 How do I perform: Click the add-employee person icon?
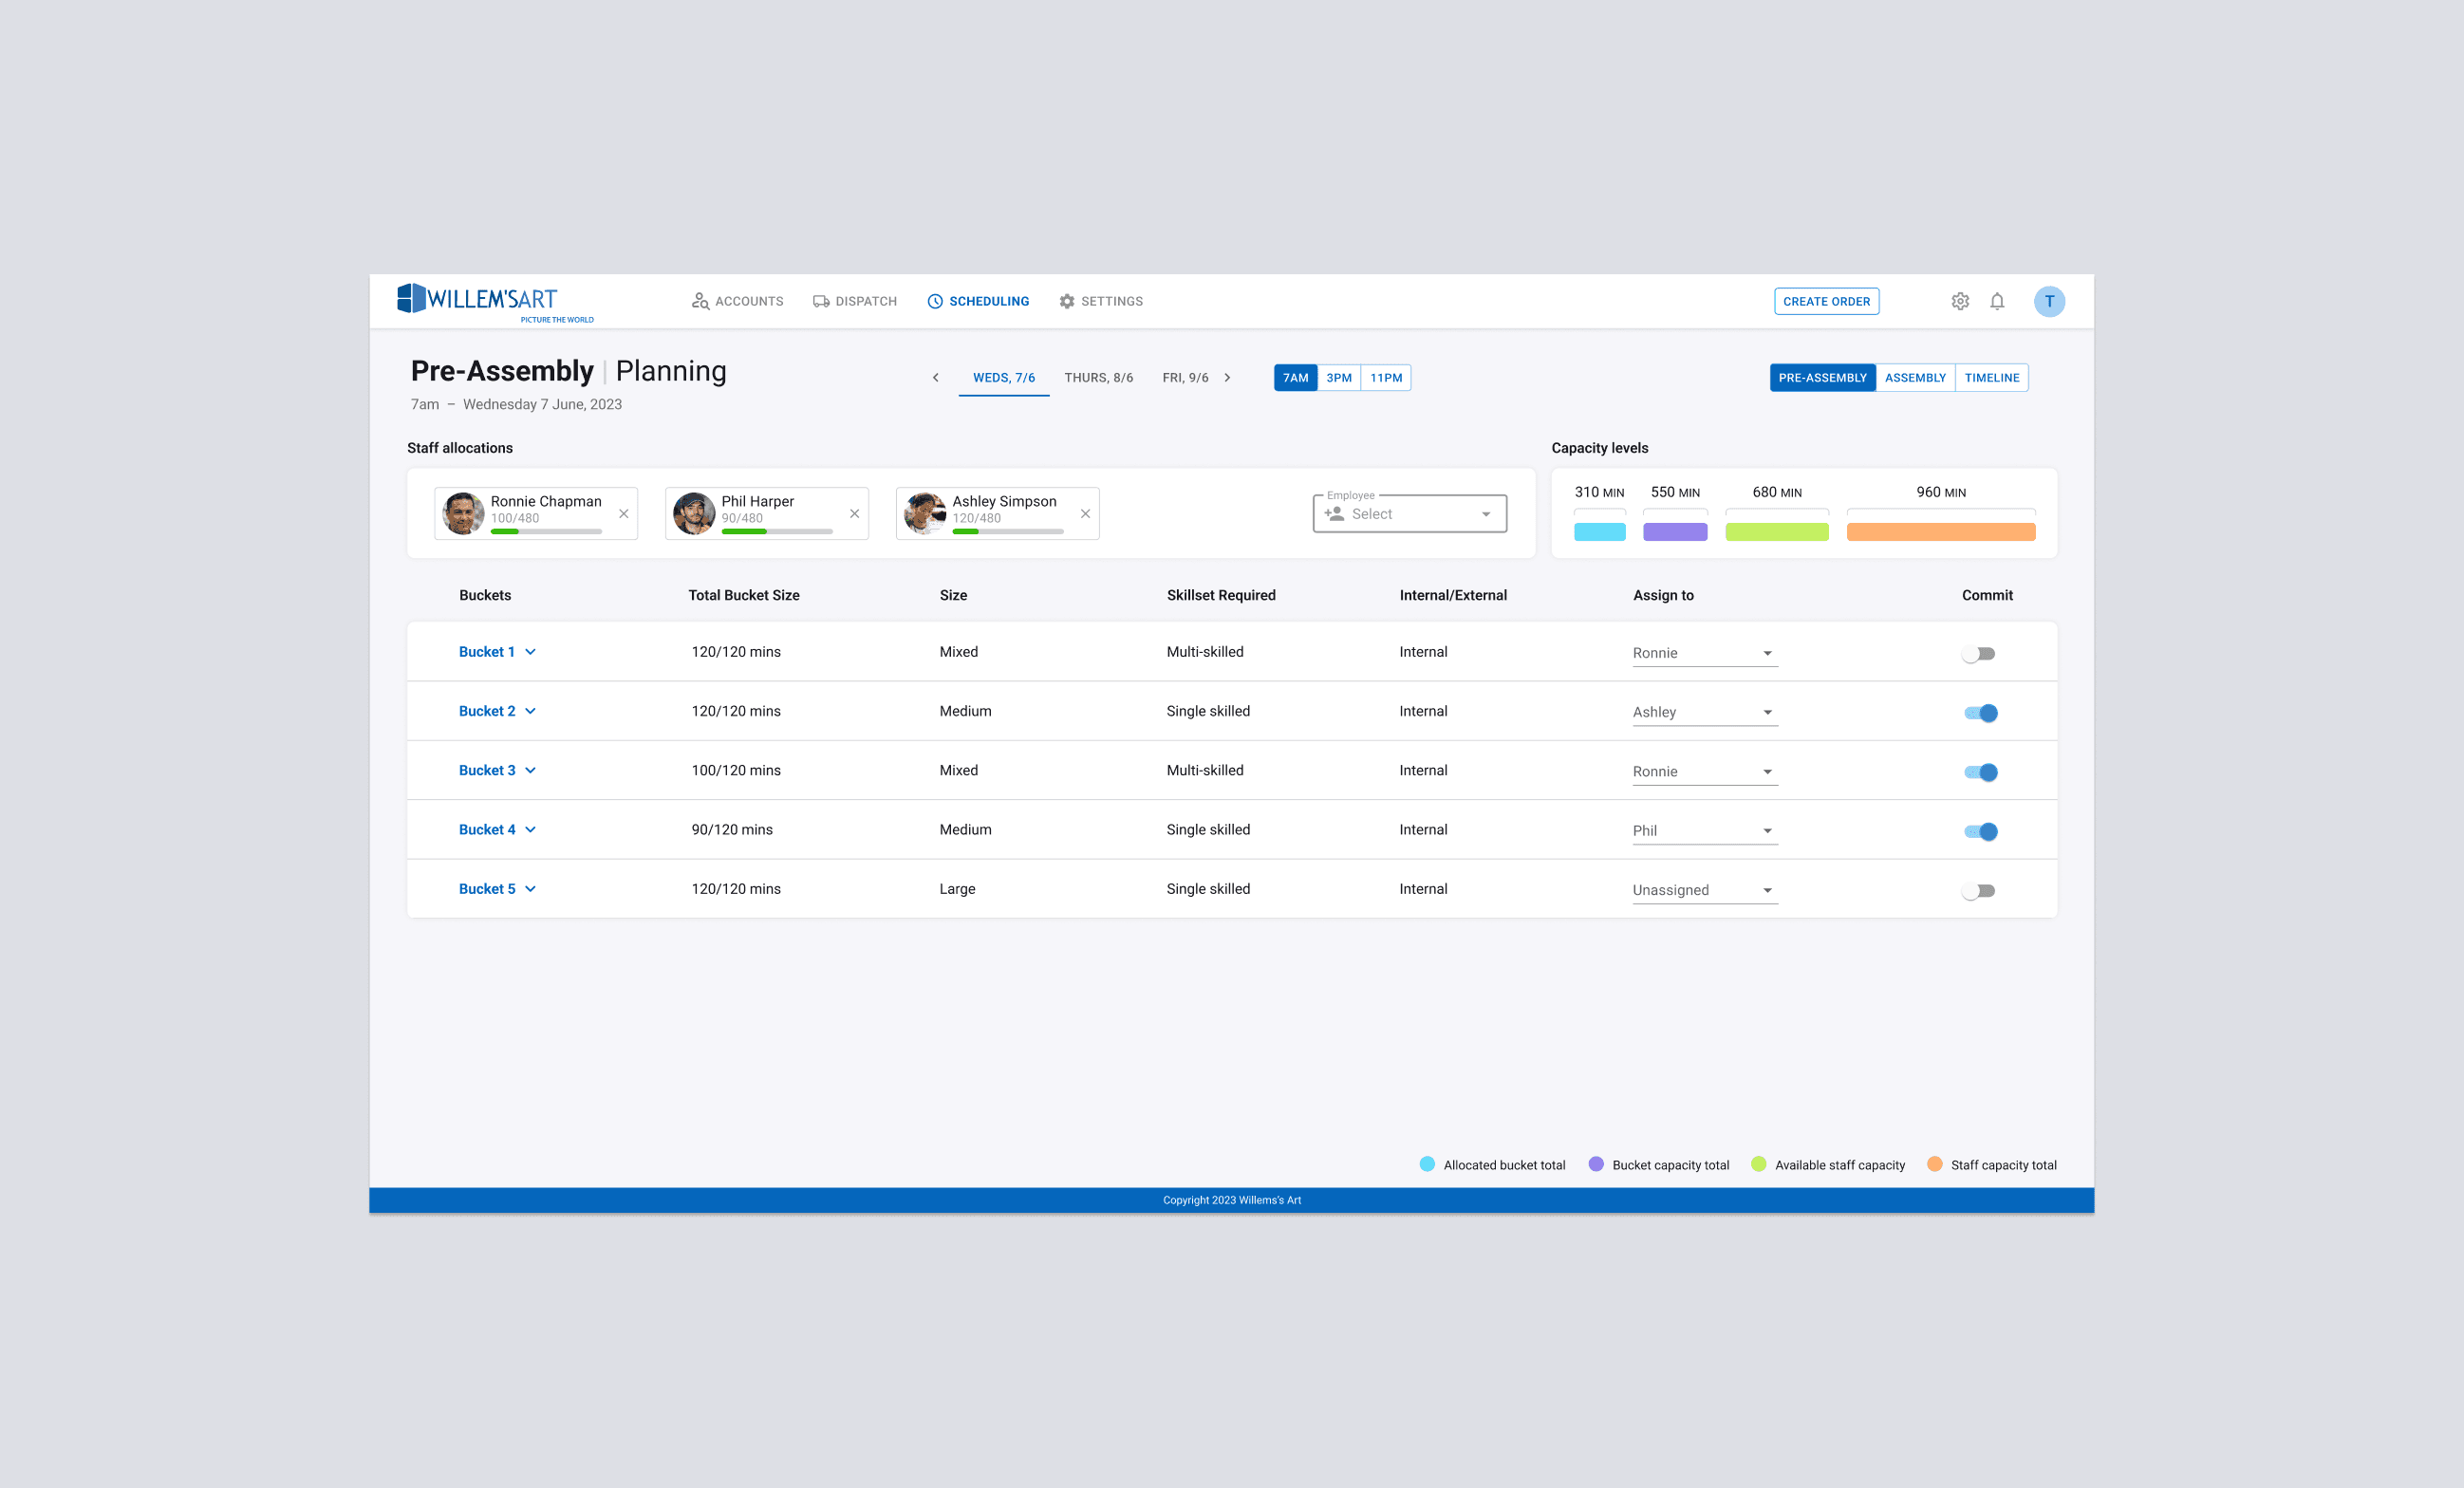[1334, 514]
